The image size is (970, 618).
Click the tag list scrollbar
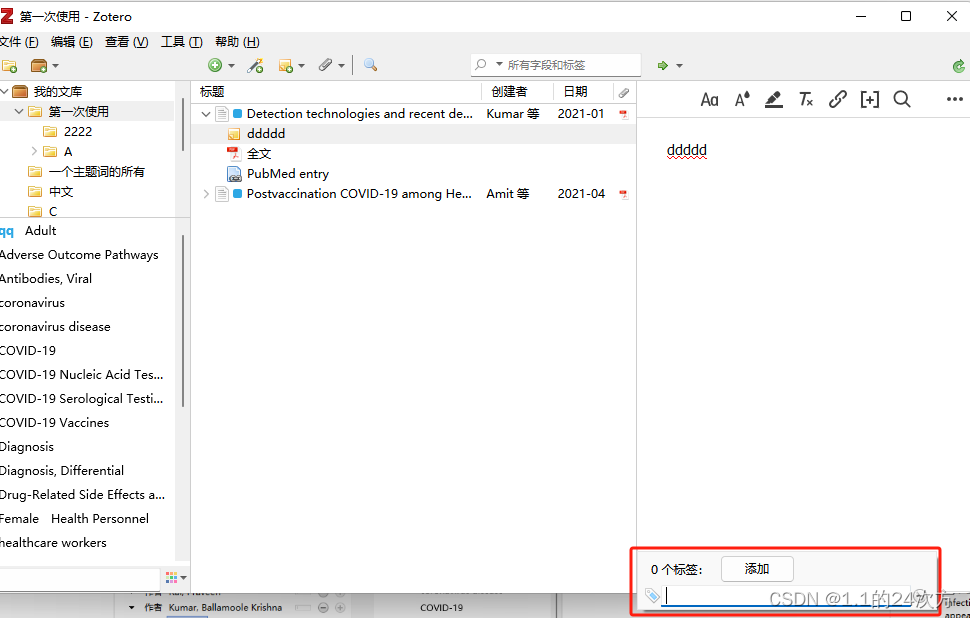183,320
